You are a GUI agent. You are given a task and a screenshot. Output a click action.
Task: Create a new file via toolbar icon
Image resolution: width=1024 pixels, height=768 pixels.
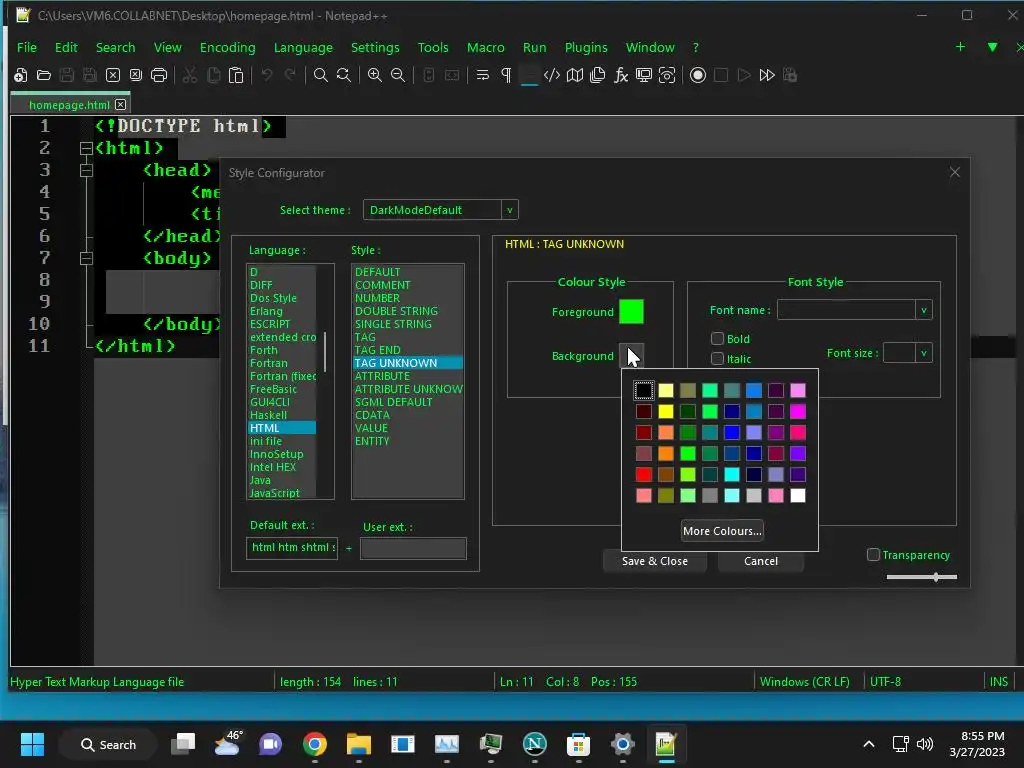pos(21,75)
